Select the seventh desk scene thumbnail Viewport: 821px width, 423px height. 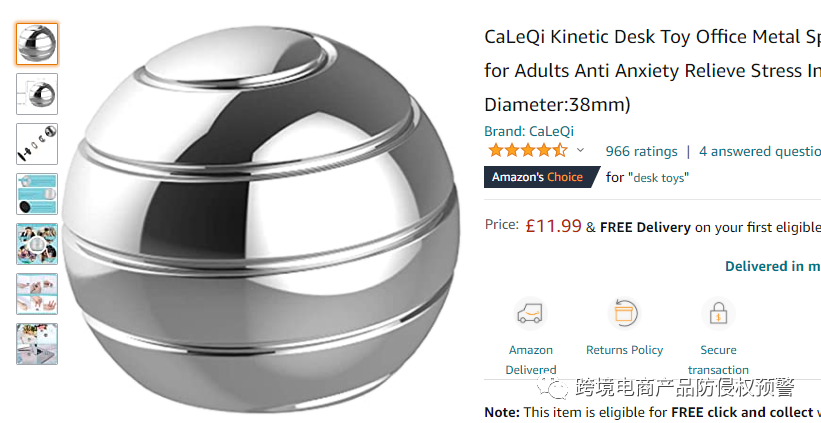pos(37,344)
